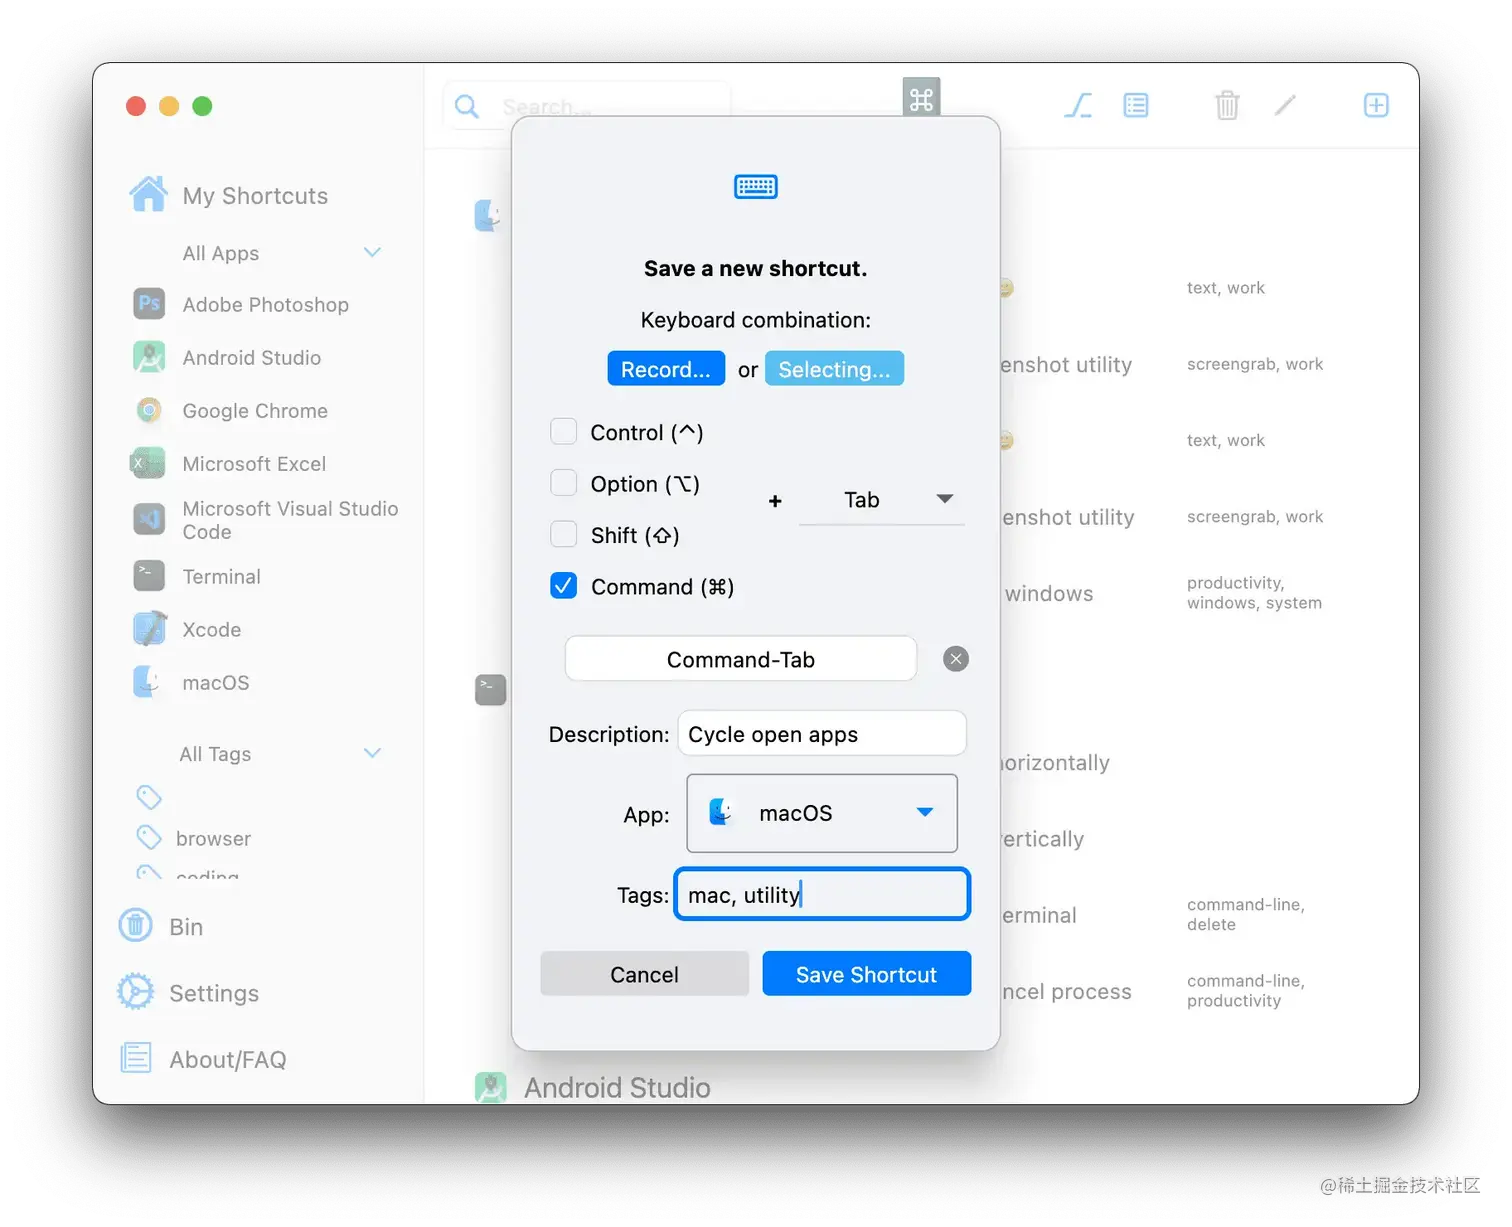Viewport: 1512px width, 1227px height.
Task: Click the slanted line toolbar icon
Action: click(x=1077, y=105)
